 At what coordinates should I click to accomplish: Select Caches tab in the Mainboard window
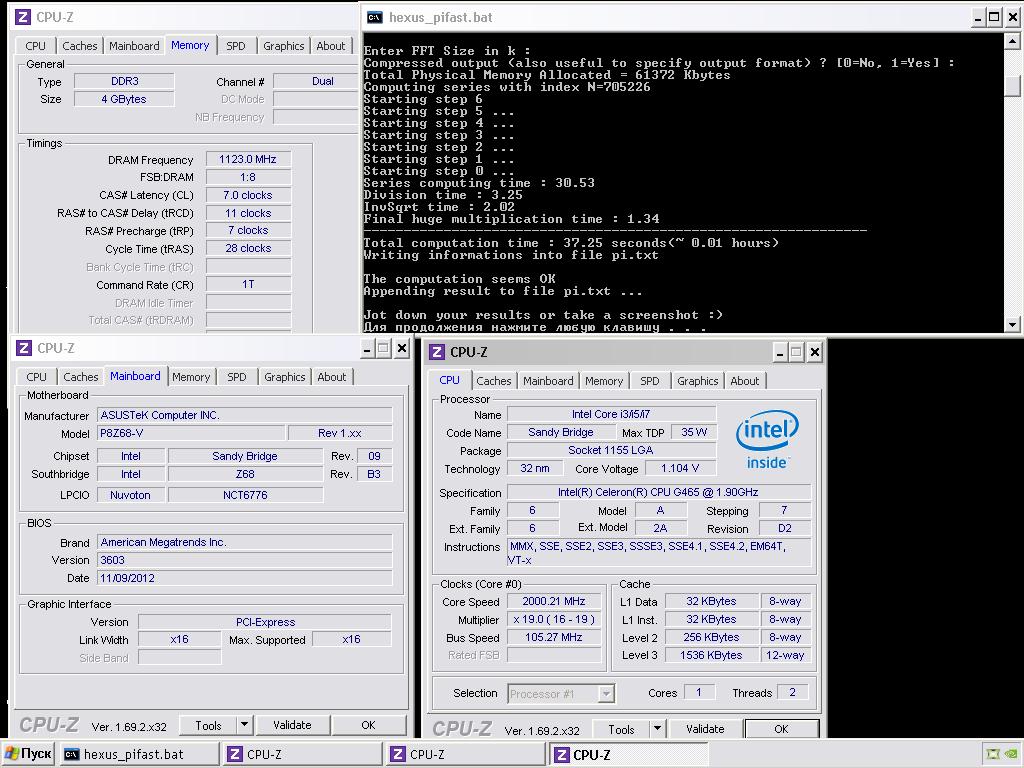[x=81, y=377]
